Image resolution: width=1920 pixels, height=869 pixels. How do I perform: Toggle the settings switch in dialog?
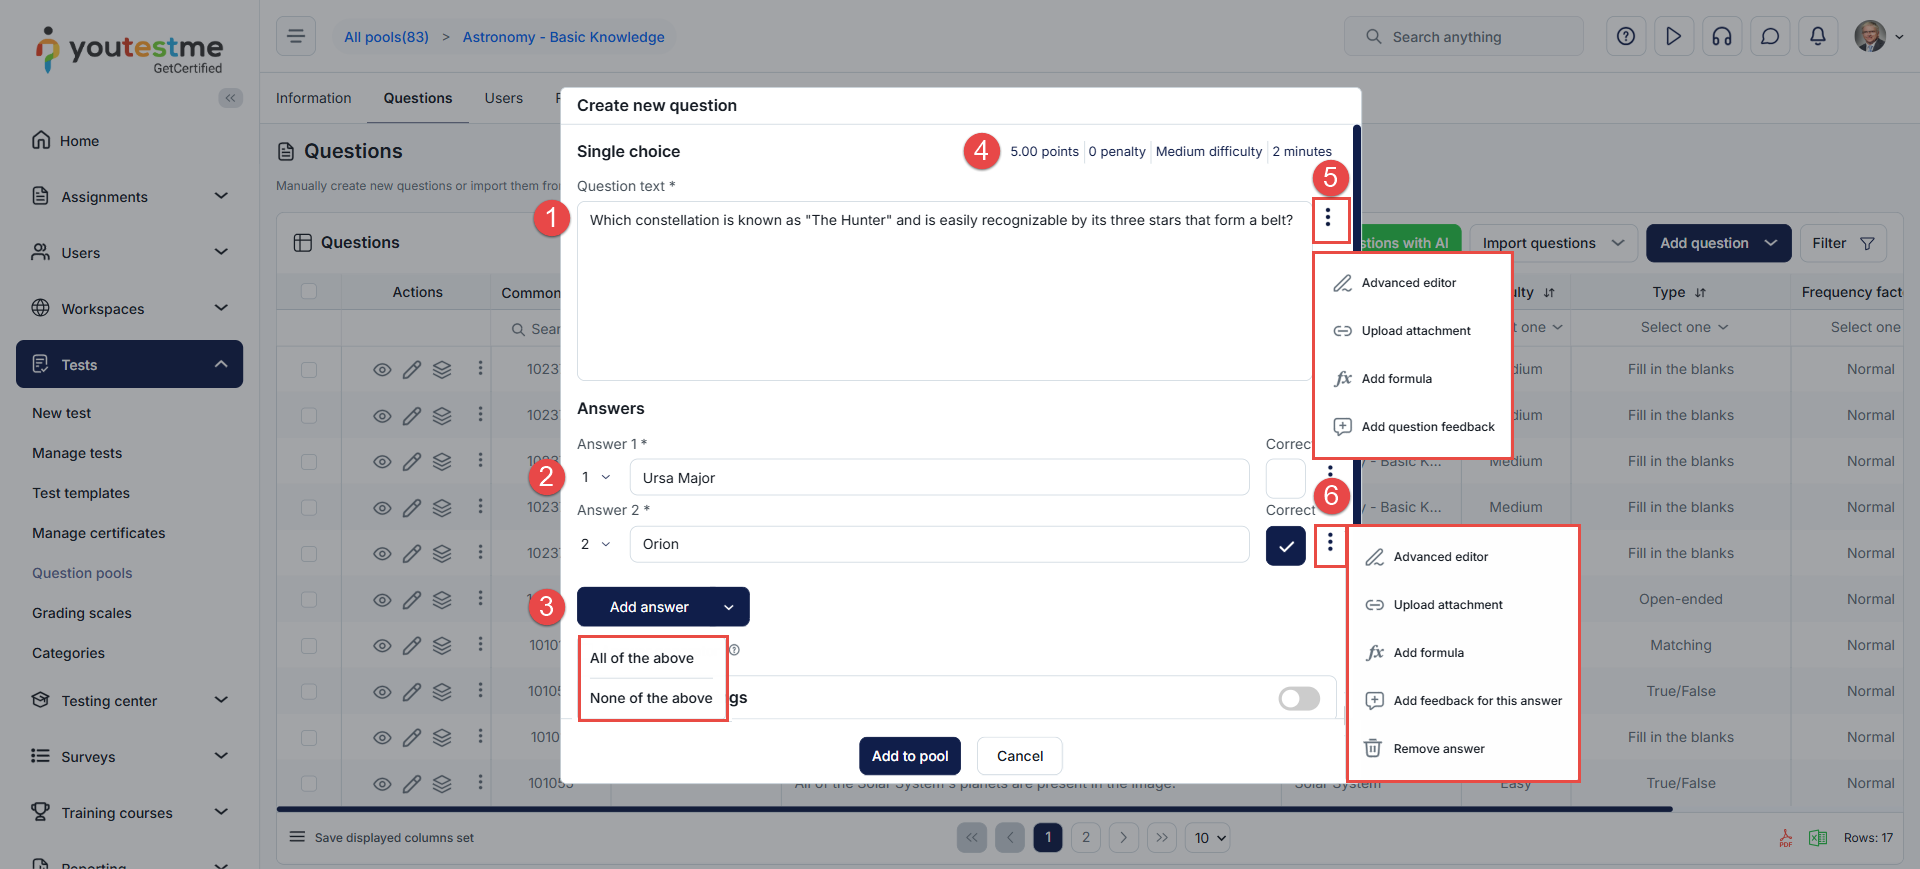1298,698
